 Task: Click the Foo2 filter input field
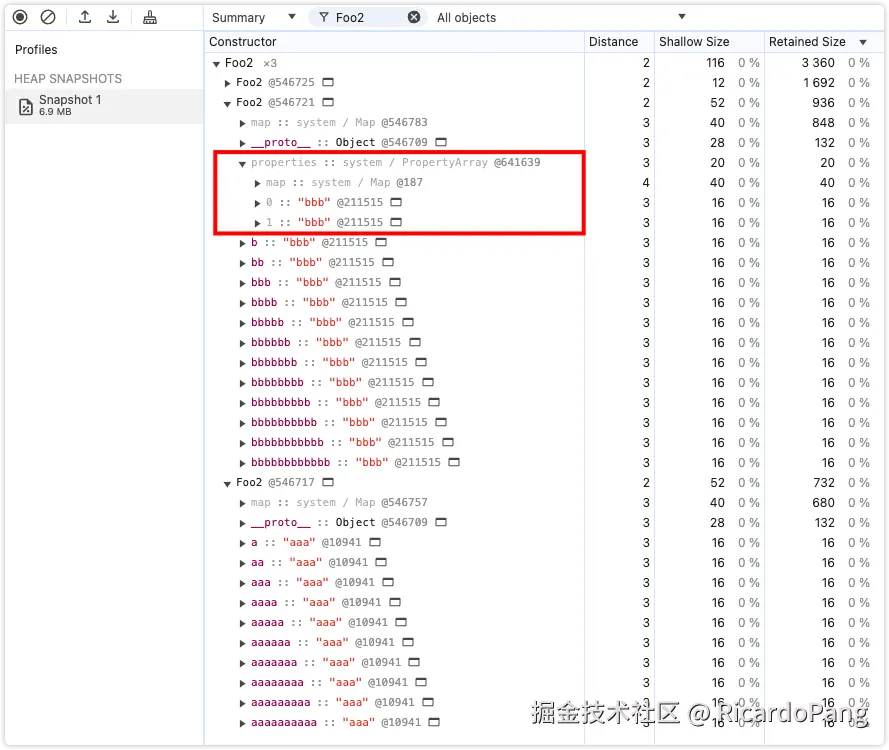tap(367, 17)
